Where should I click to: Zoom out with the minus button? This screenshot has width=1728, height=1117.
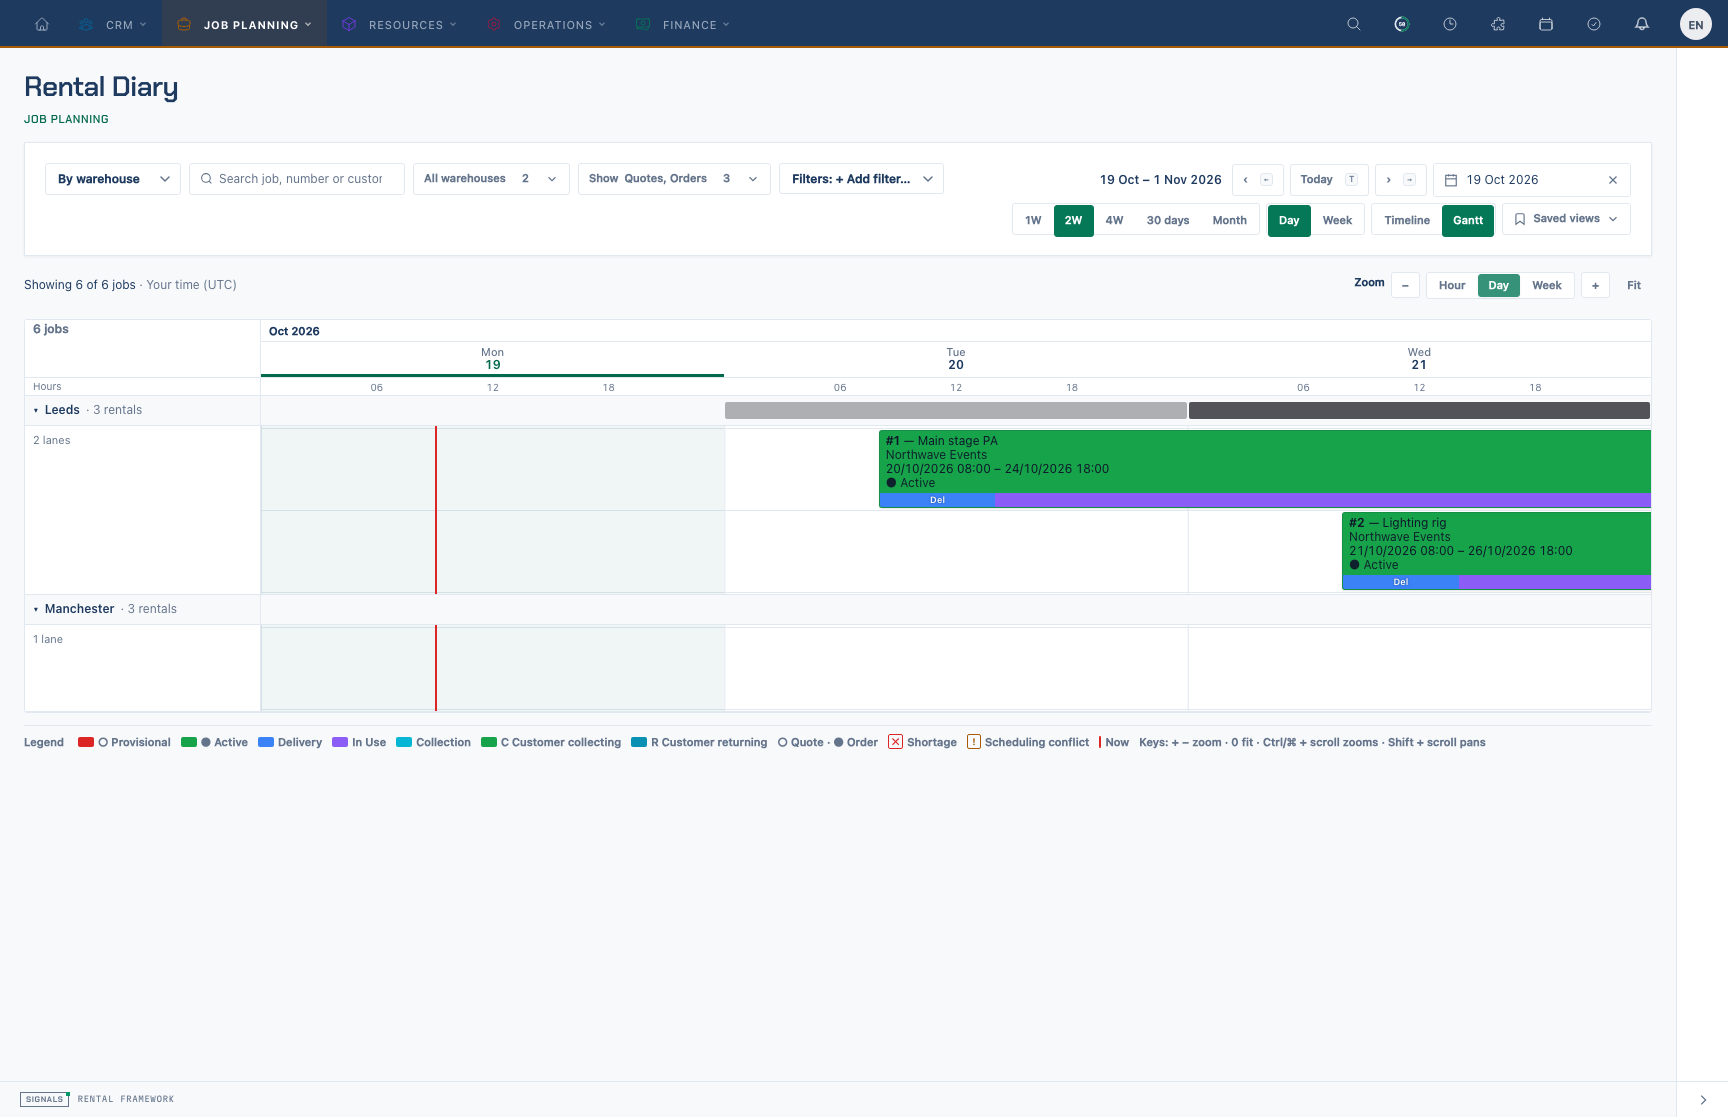click(x=1405, y=286)
